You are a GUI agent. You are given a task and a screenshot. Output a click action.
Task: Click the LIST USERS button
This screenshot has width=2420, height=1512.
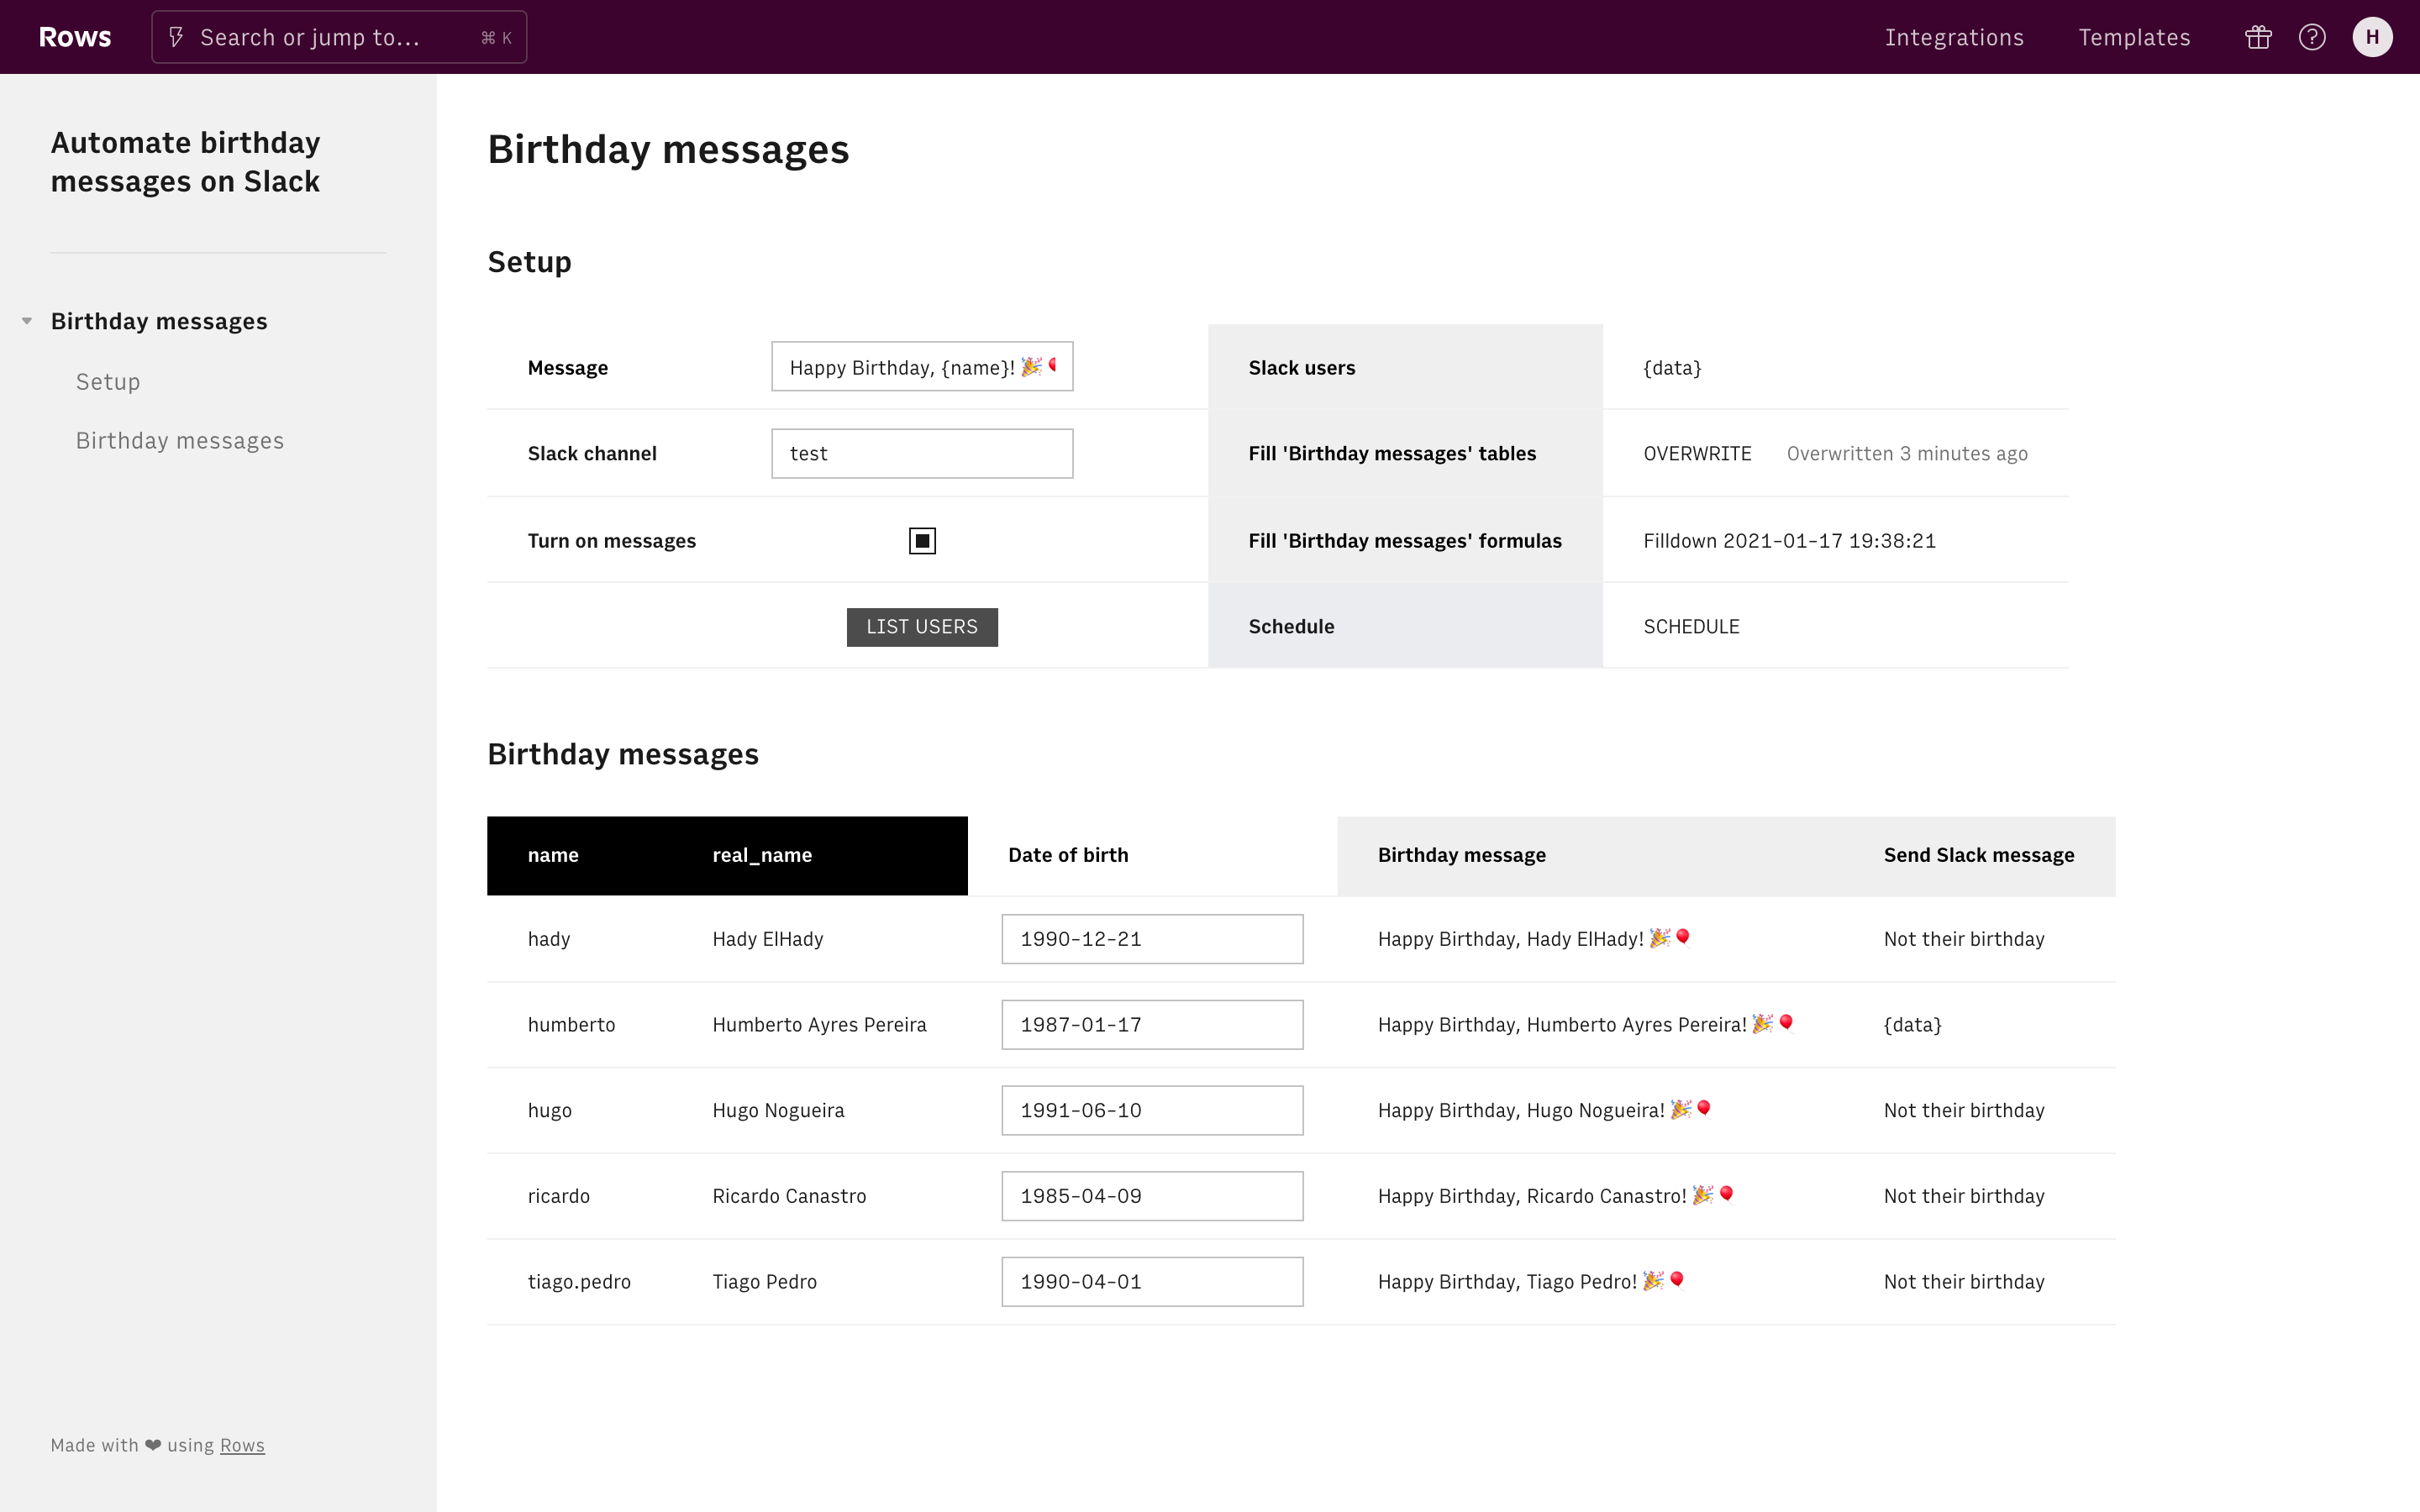pos(922,627)
